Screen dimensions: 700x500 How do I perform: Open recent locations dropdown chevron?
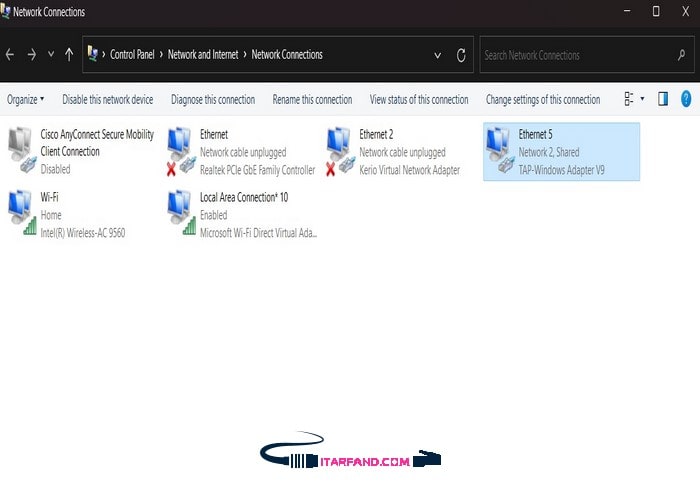click(x=51, y=55)
